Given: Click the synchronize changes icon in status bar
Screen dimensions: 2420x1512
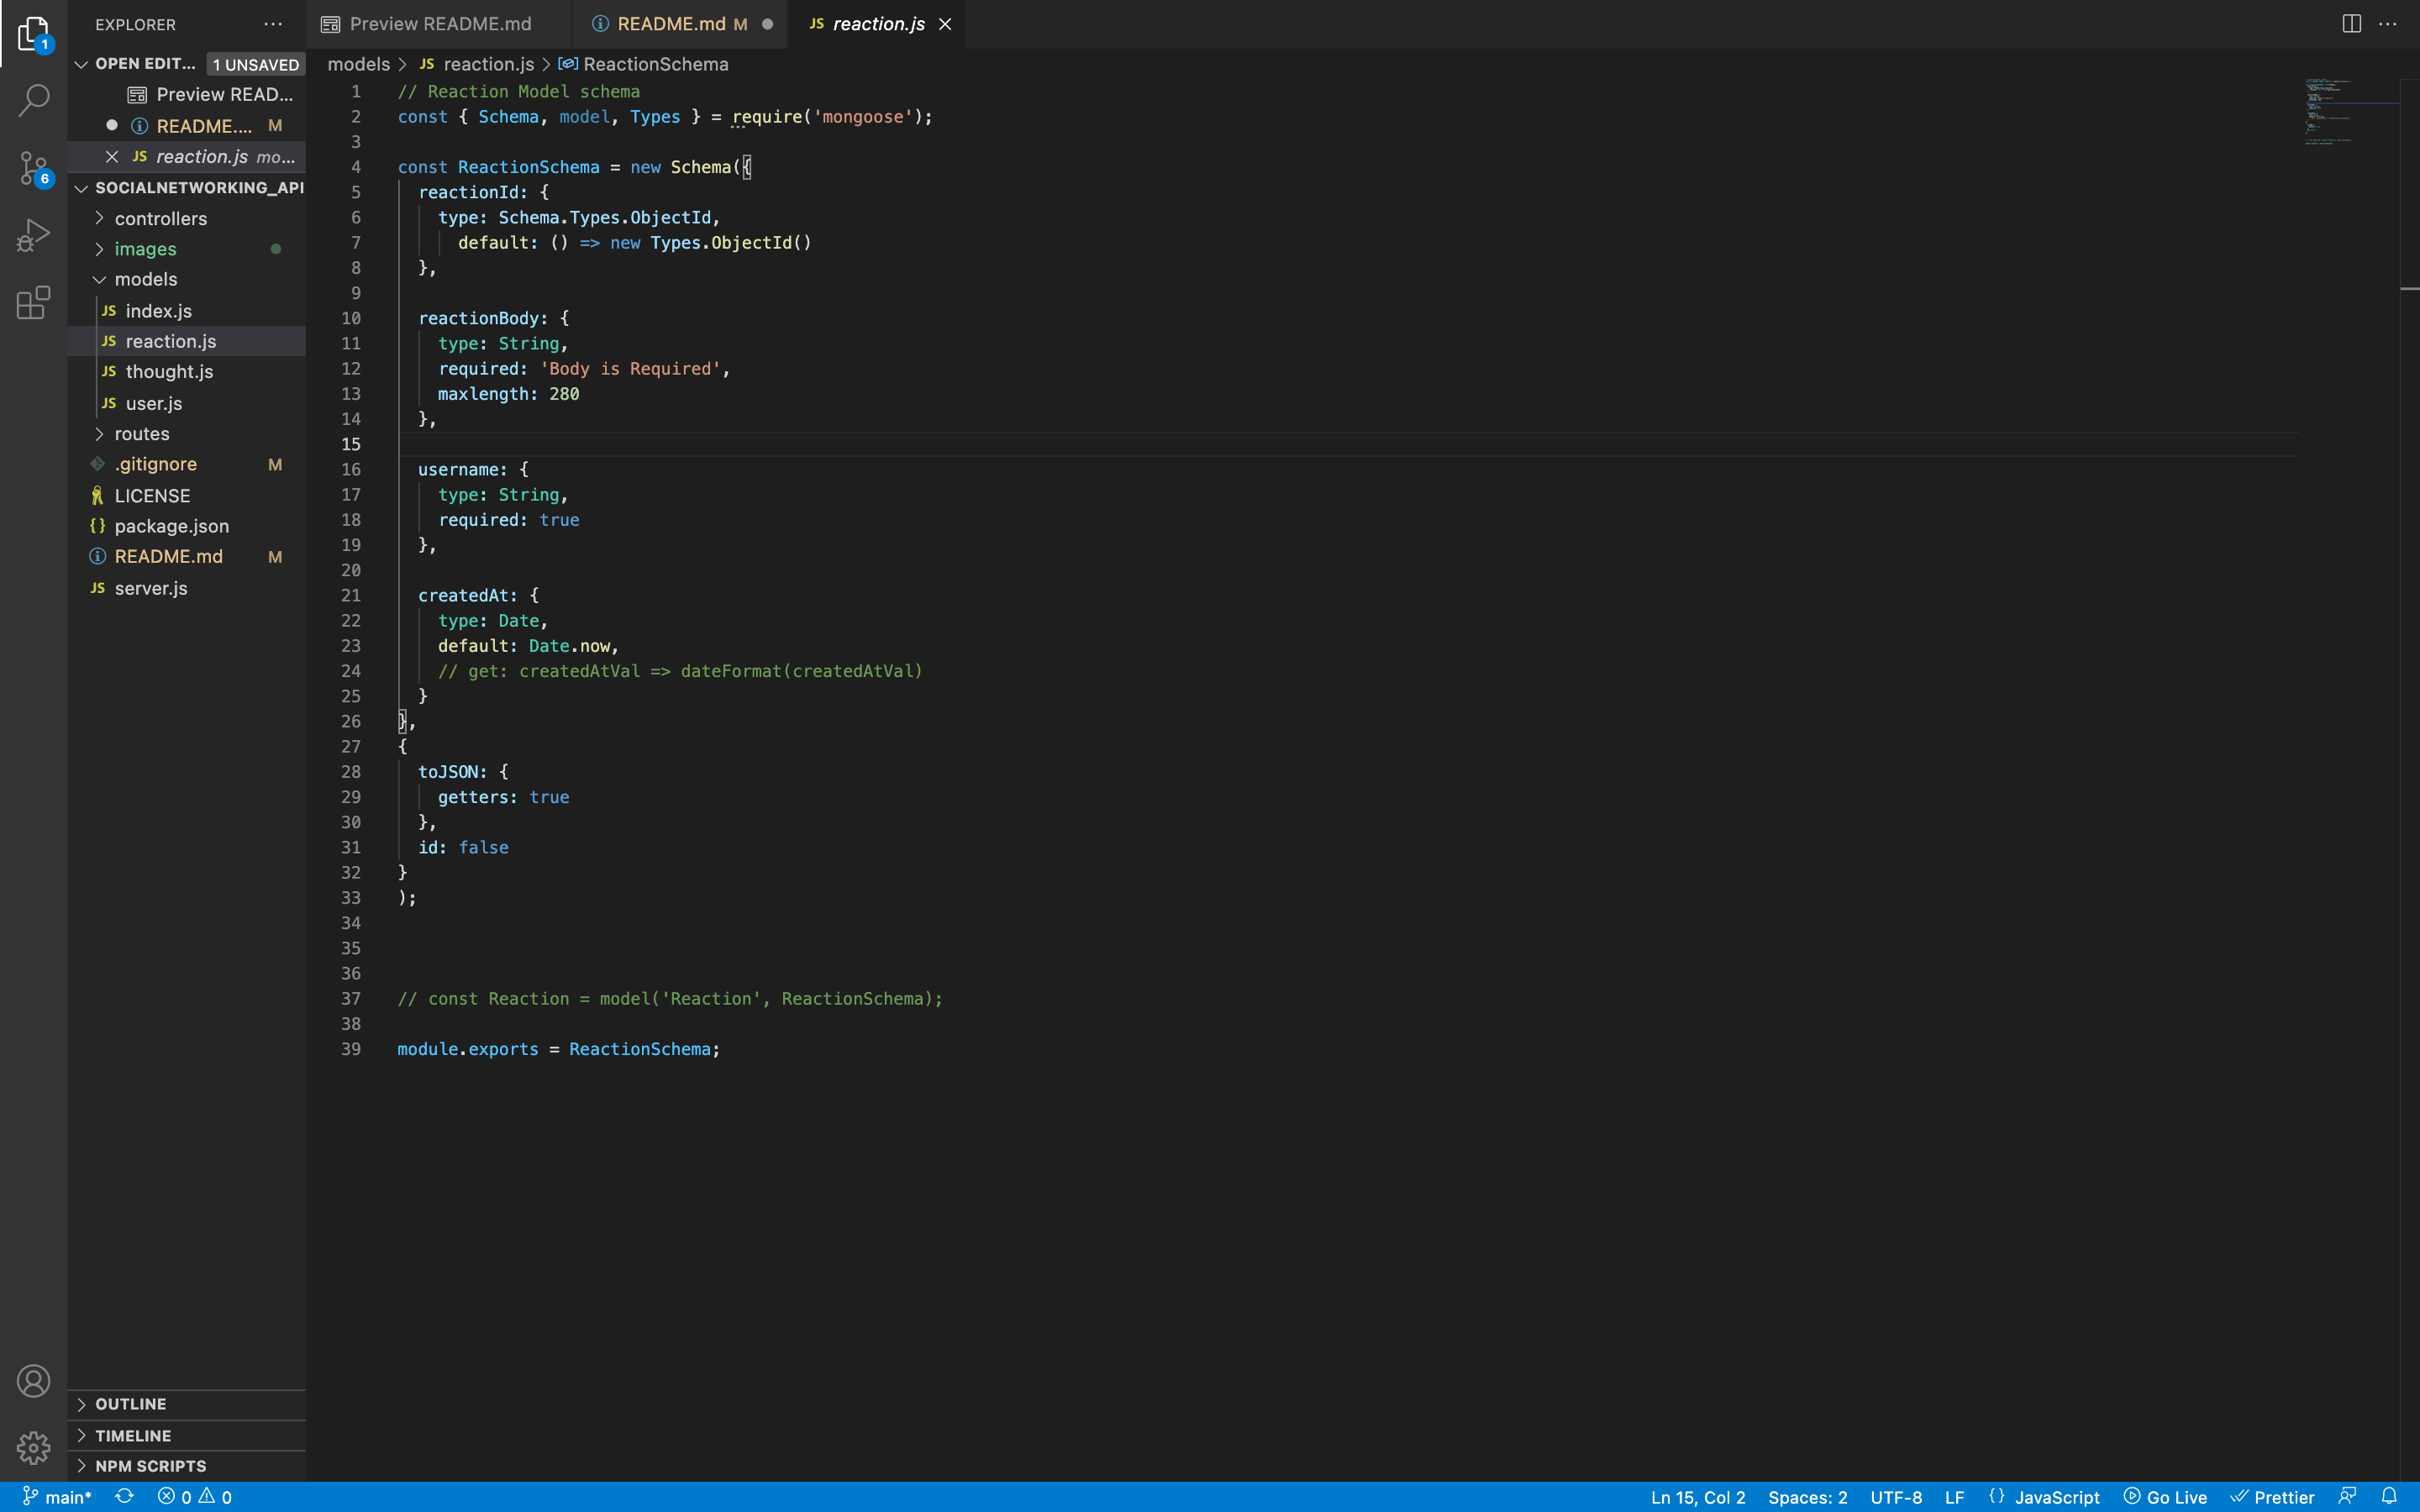Looking at the screenshot, I should click(124, 1496).
